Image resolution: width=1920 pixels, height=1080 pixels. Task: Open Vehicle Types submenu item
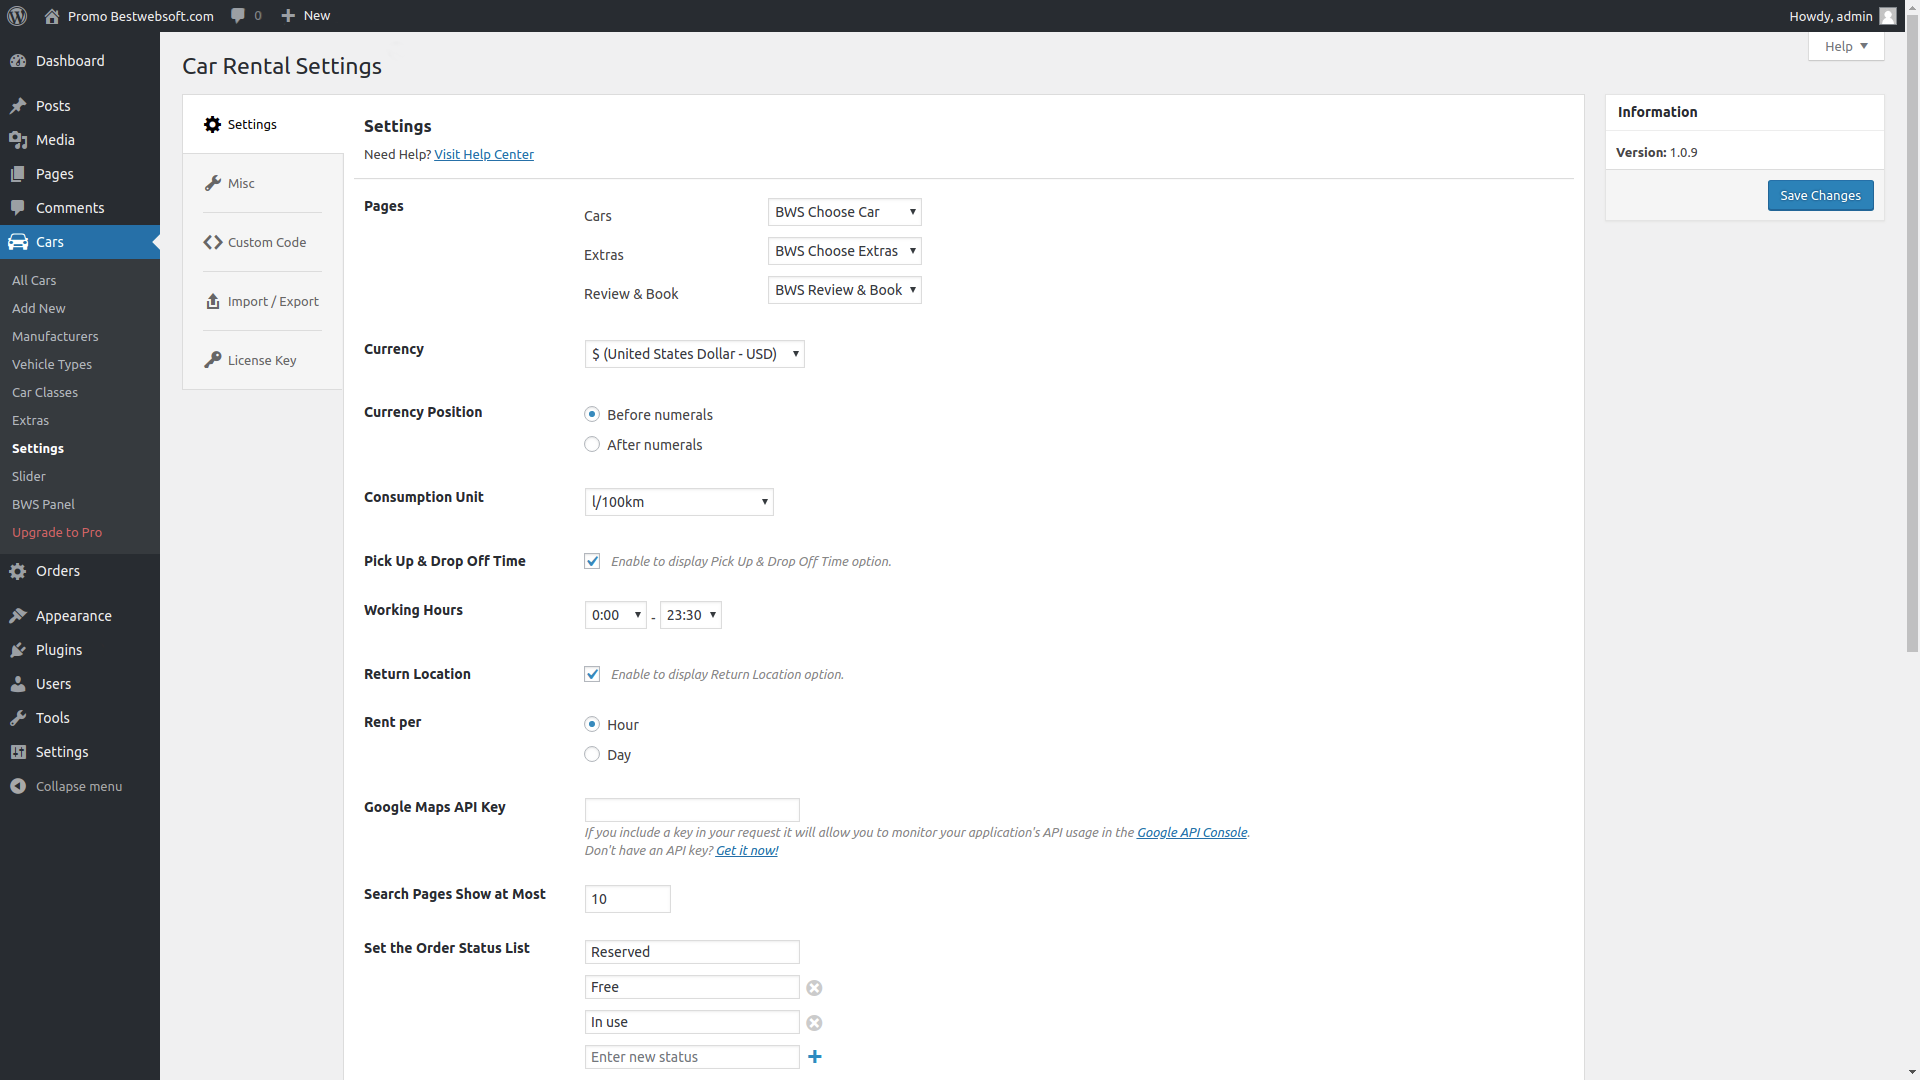pyautogui.click(x=52, y=365)
